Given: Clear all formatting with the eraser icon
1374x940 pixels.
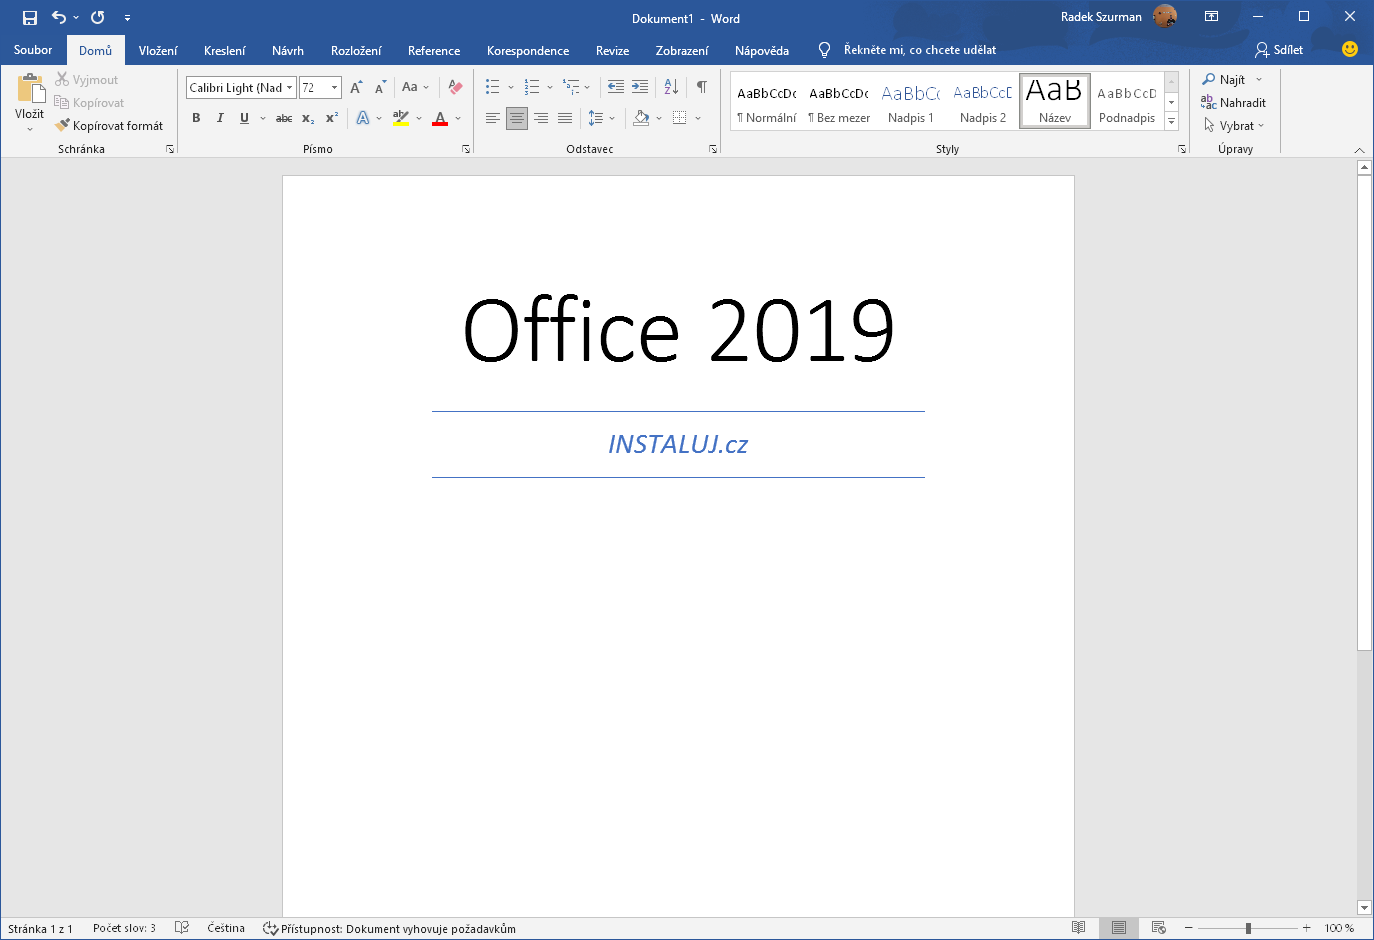Looking at the screenshot, I should click(456, 87).
